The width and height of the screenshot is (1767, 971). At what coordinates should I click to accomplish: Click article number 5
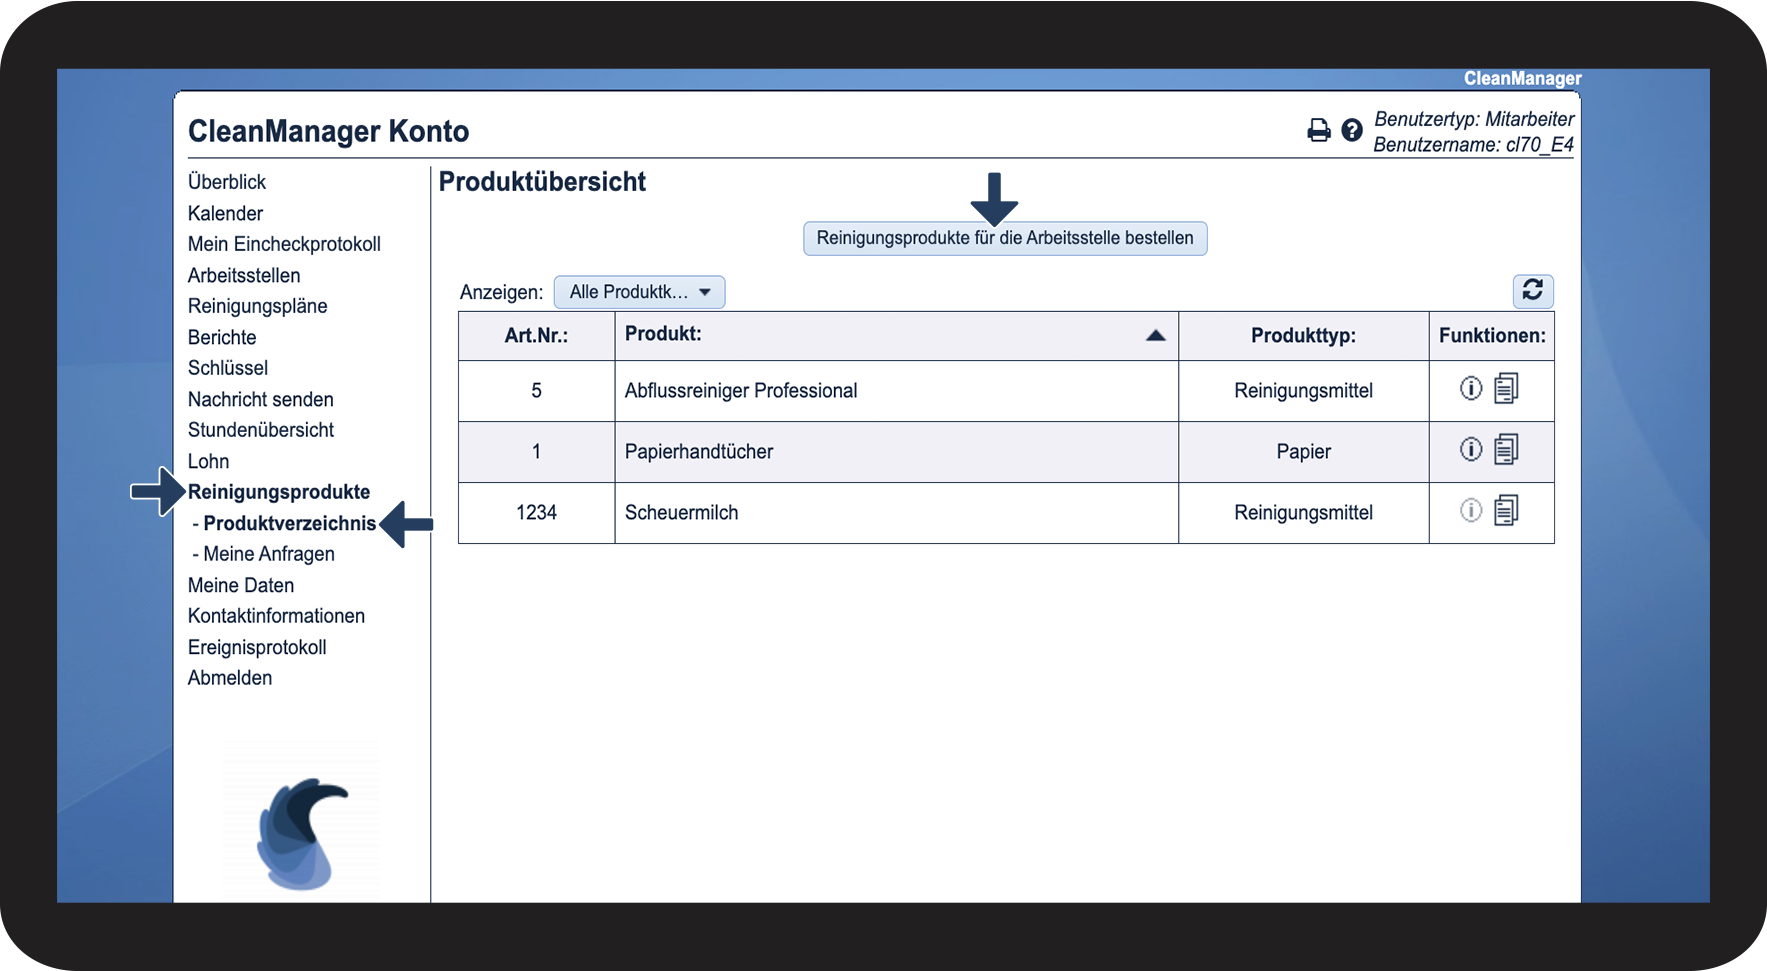click(x=536, y=391)
